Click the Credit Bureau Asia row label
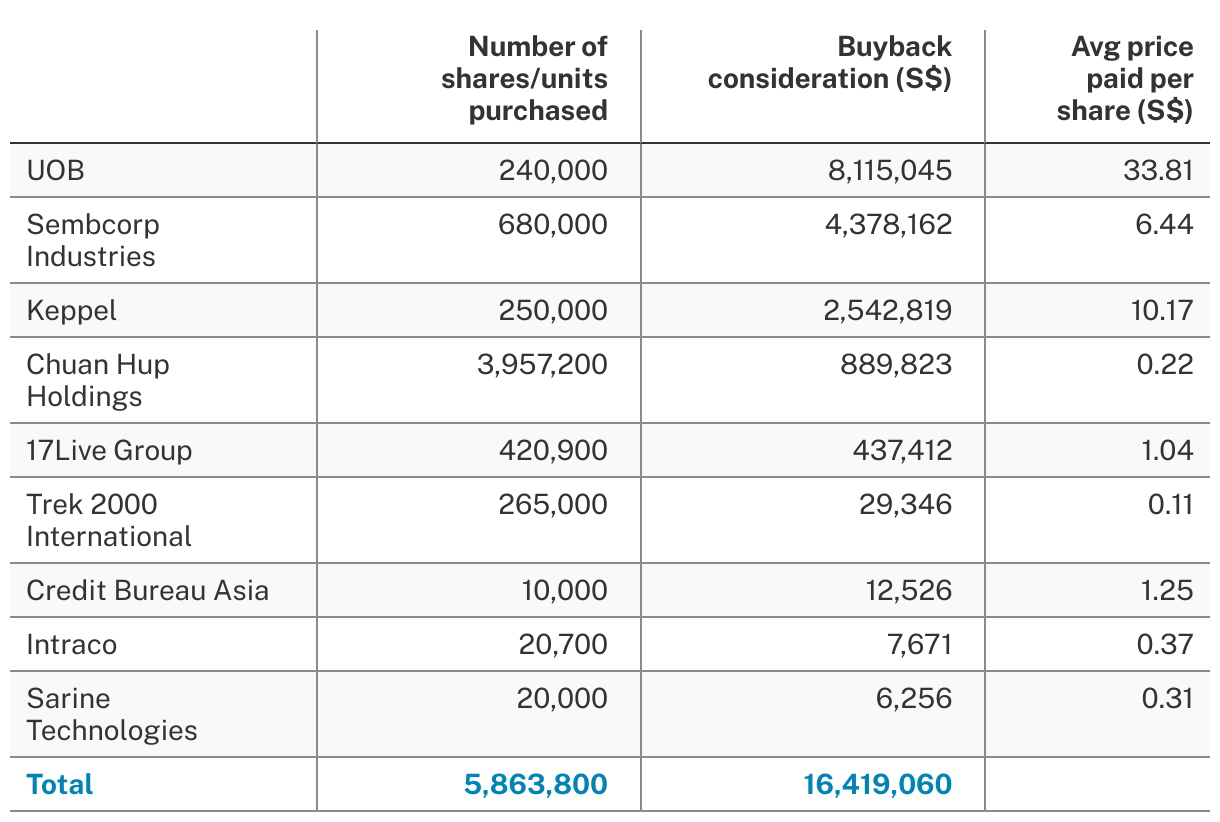Viewport: 1220px width, 822px height. (x=147, y=590)
